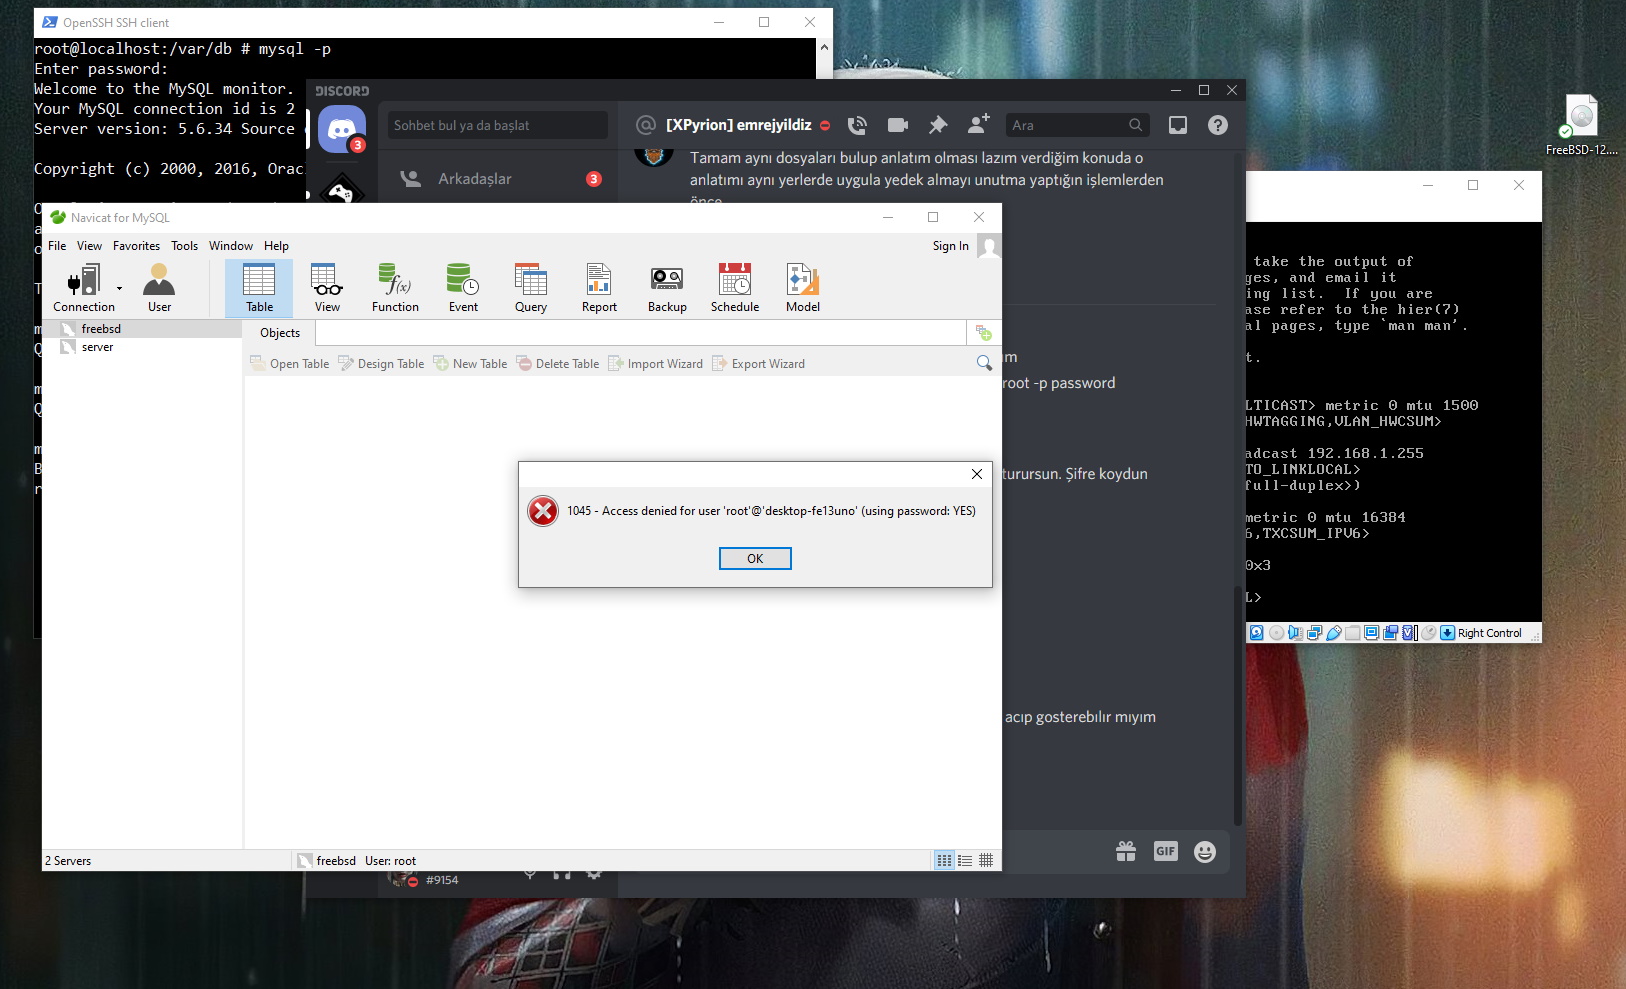This screenshot has height=989, width=1626.
Task: Click Open Table in the object toolbar
Action: [289, 364]
